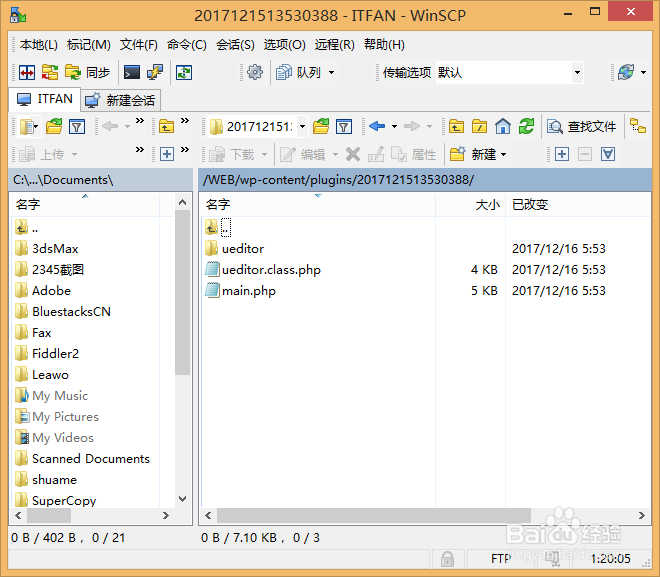Click the blue back arrow in remote panel
Viewport: 660px width, 577px height.
coord(377,126)
